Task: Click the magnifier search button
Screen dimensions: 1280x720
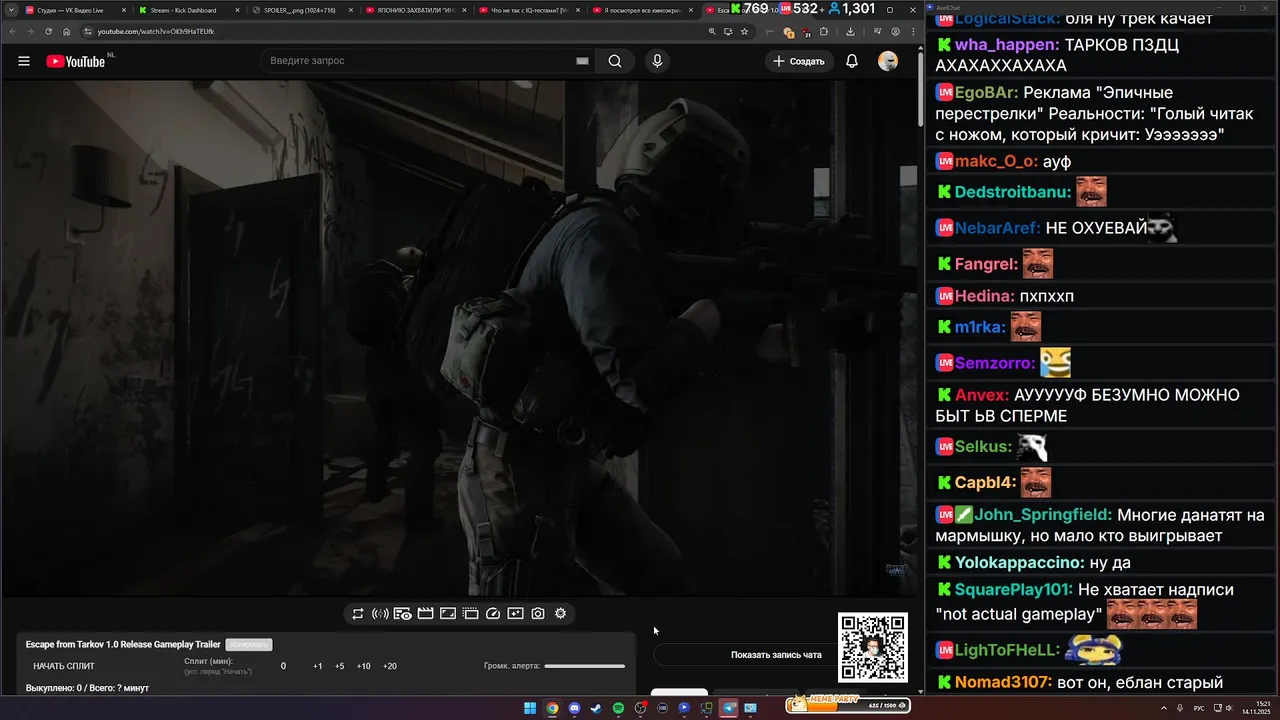Action: pos(615,61)
